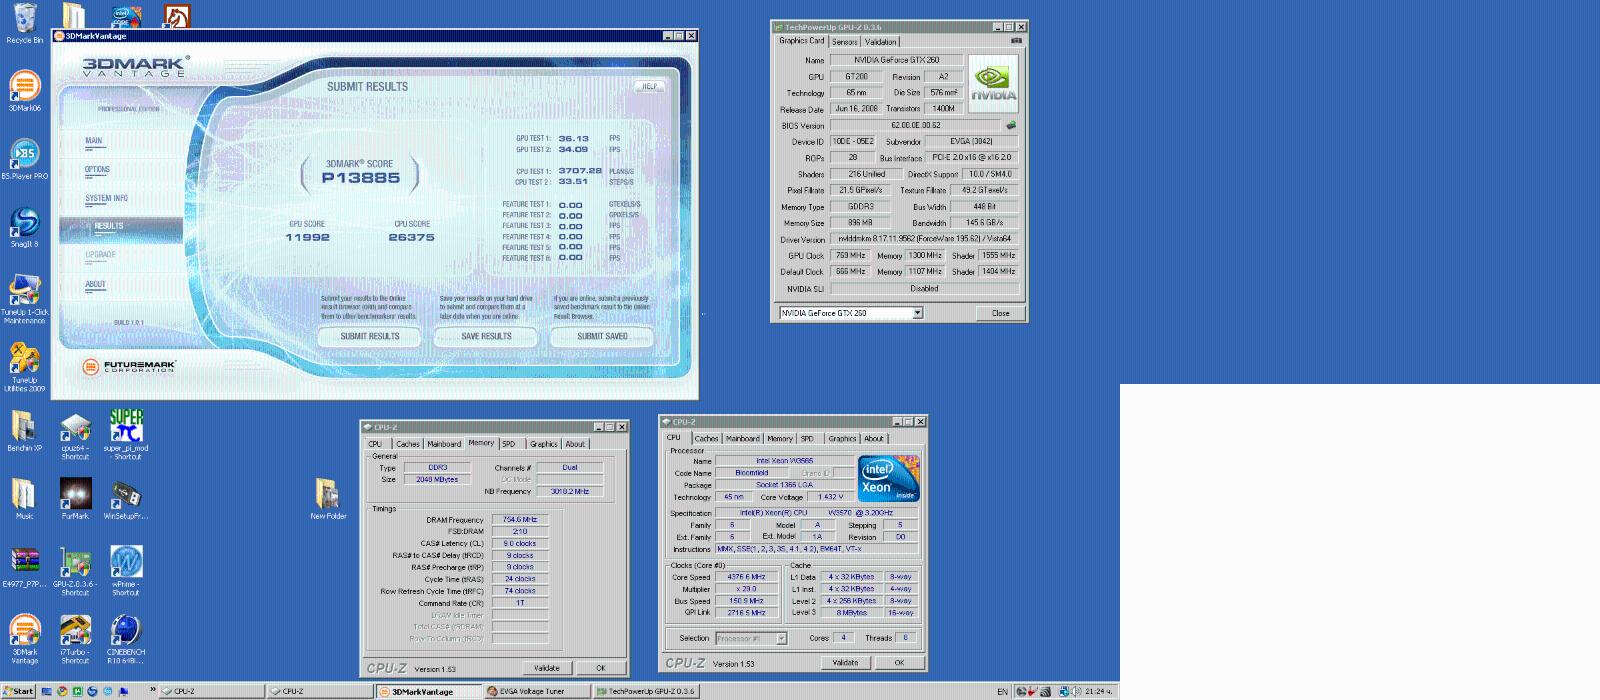Open the Benchin XP folder icon
Viewport: 1600px width, 700px height.
pyautogui.click(x=24, y=431)
